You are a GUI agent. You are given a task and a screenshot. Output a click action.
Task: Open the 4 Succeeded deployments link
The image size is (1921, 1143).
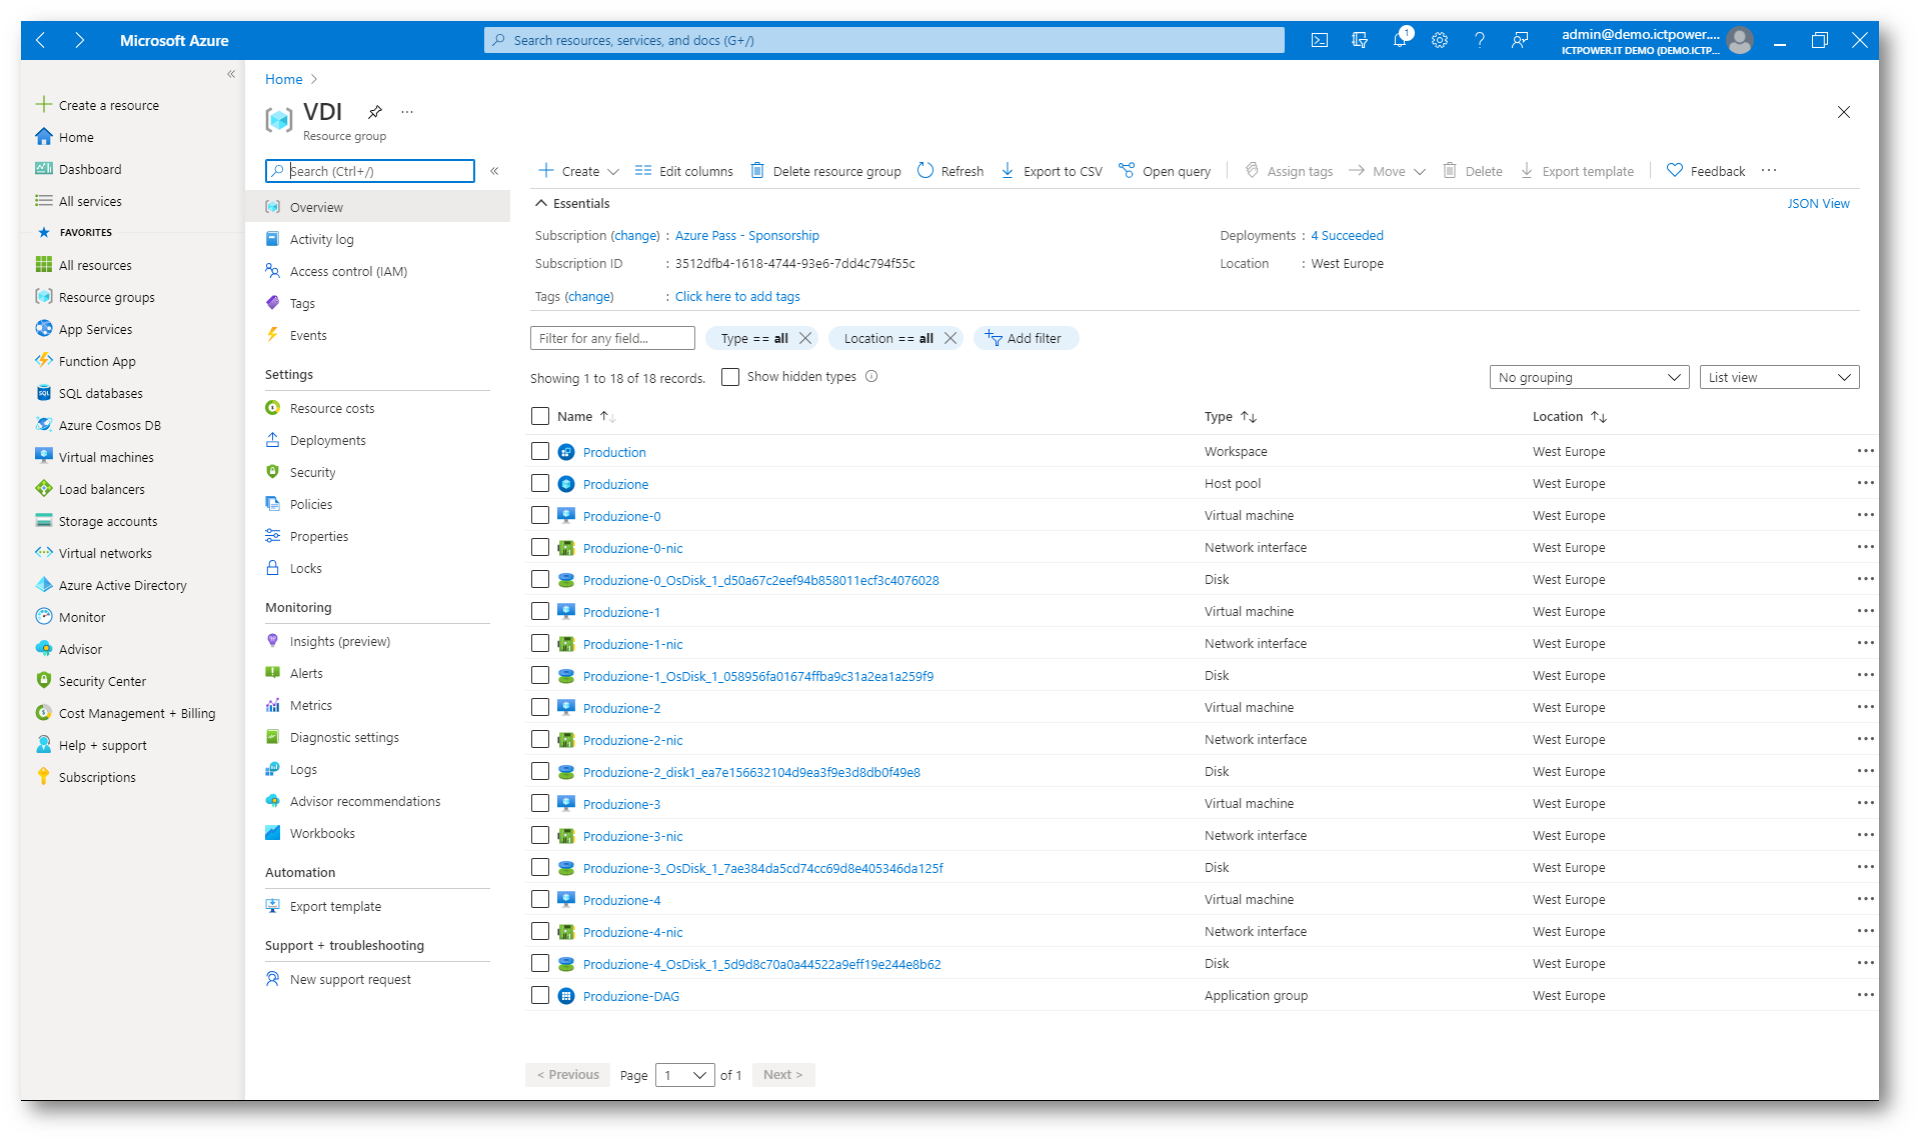coord(1347,235)
